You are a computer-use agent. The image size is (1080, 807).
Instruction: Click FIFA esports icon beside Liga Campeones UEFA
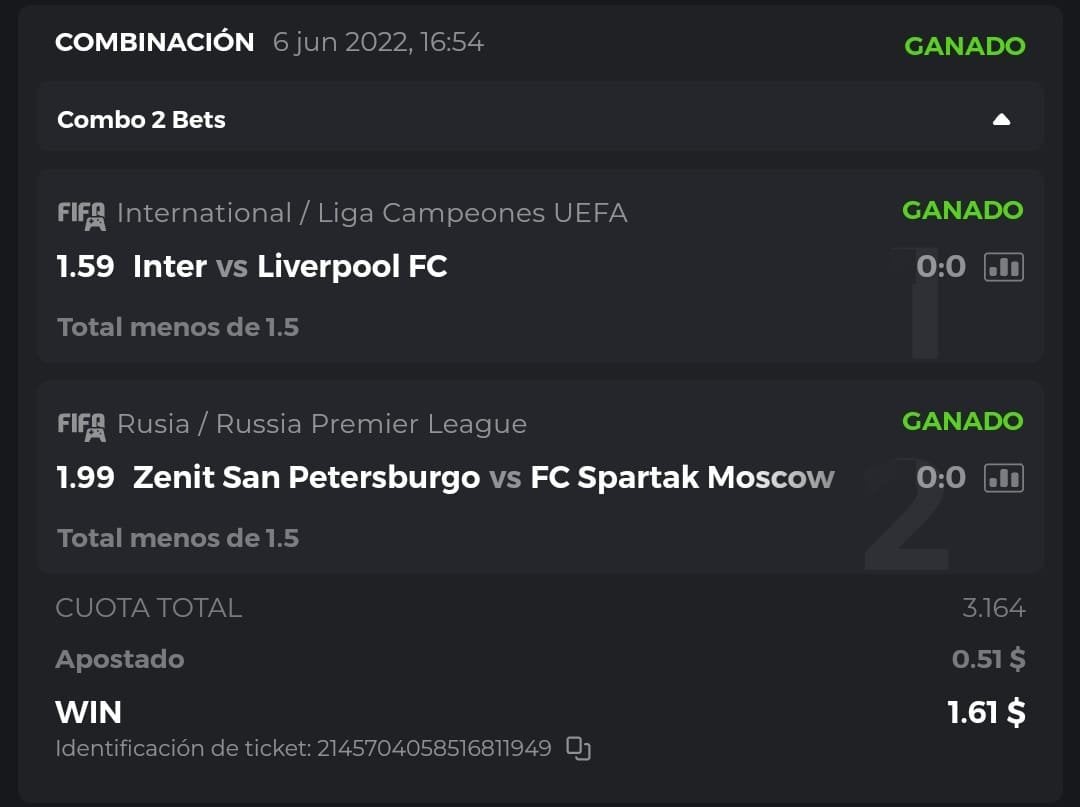[x=81, y=214]
